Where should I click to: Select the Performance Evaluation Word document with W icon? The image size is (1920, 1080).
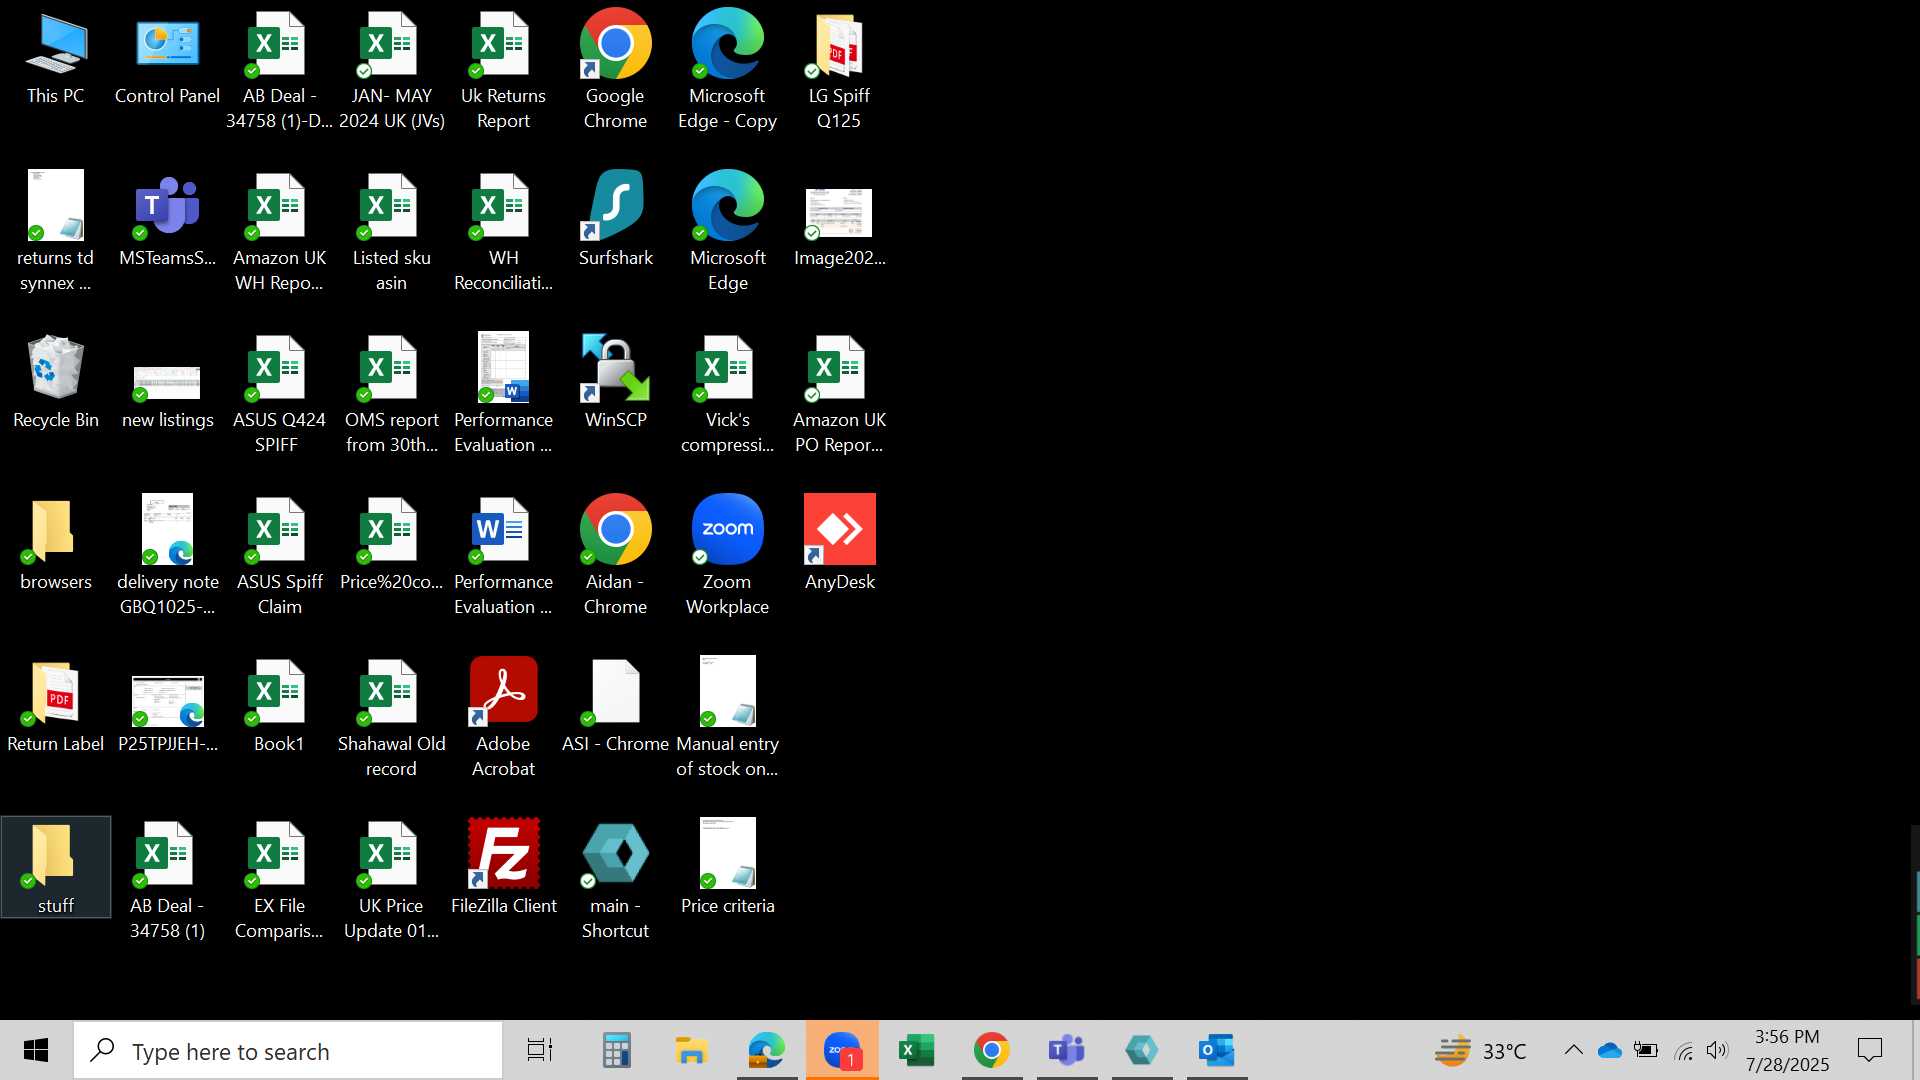pos(503,556)
